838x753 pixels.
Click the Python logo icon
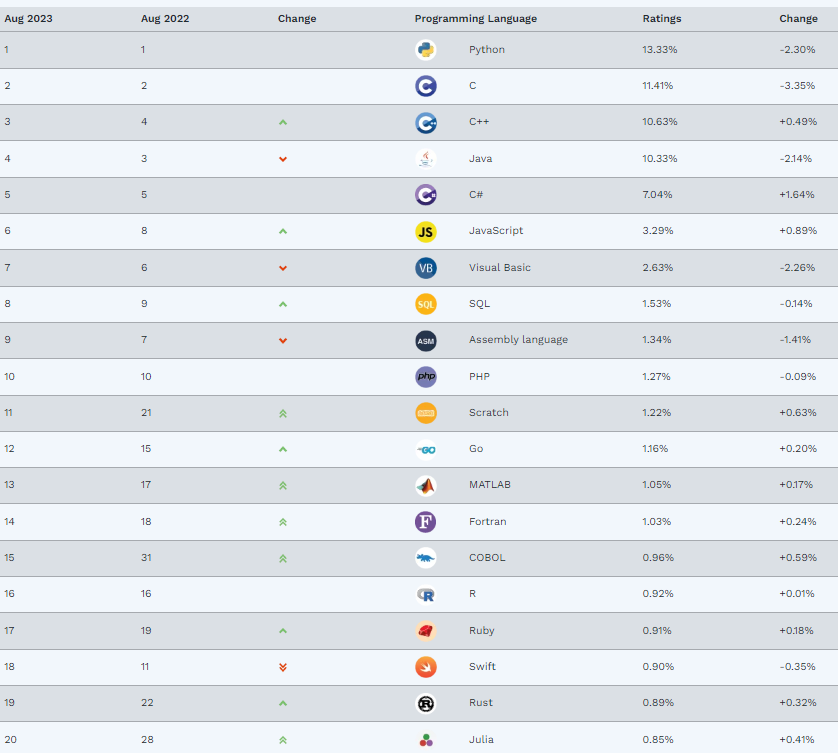pos(426,50)
